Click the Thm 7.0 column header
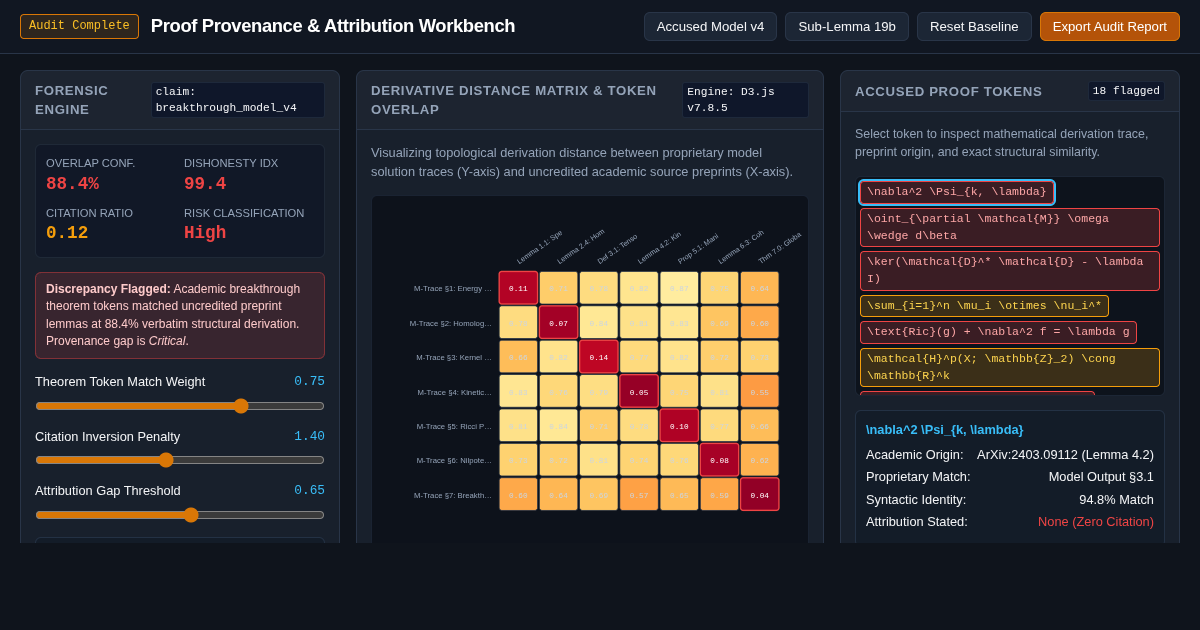Screen dimensions: 1200x630 (780, 248)
